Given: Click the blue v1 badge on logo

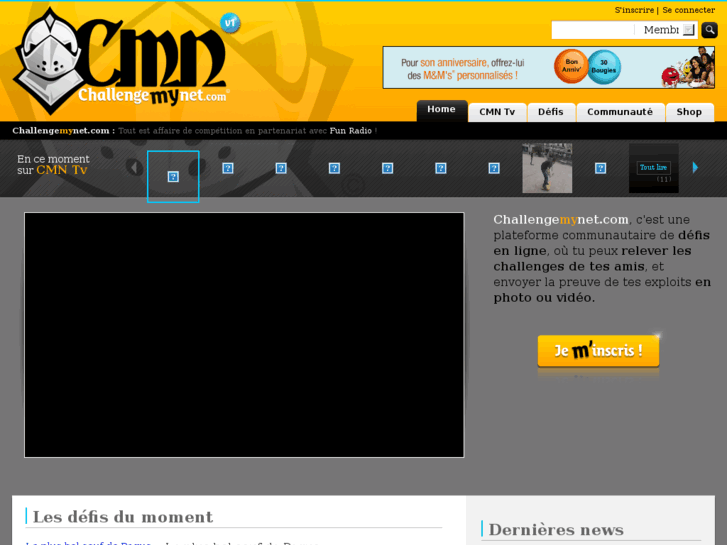Looking at the screenshot, I should [x=230, y=23].
